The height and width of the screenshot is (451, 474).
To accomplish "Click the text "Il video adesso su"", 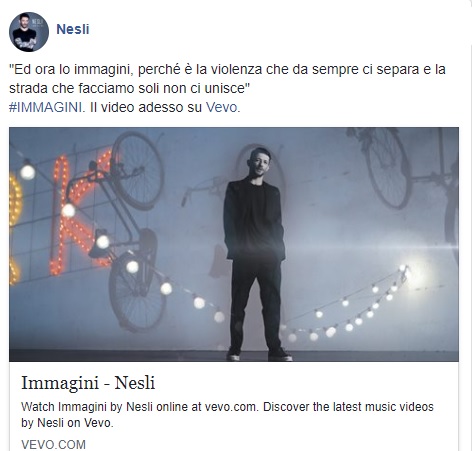I will pyautogui.click(x=146, y=108).
